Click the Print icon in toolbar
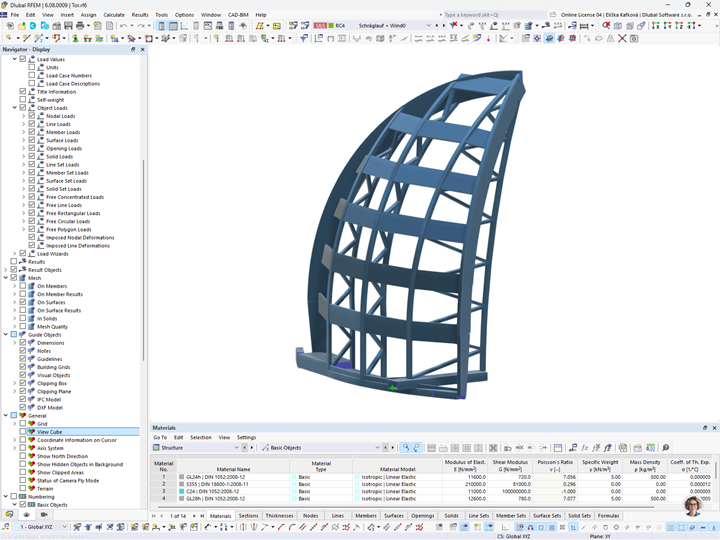 (80, 26)
